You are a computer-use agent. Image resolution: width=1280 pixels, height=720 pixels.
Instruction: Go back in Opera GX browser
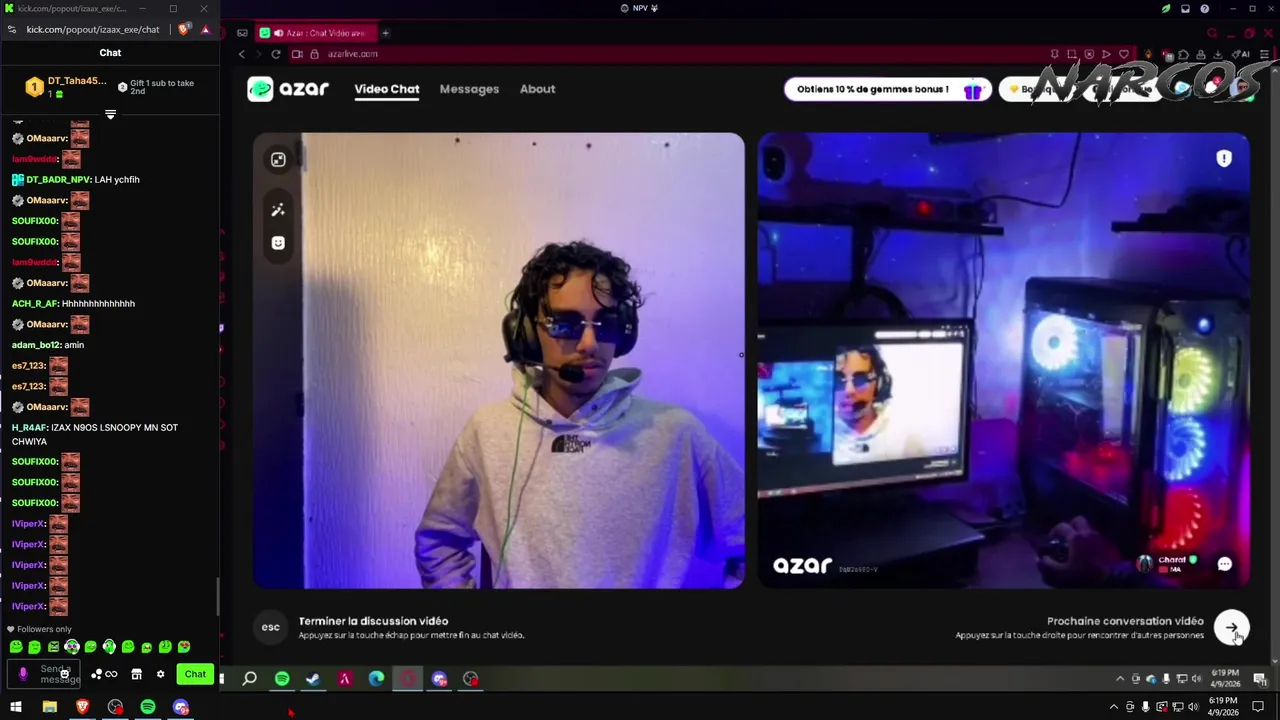(241, 54)
